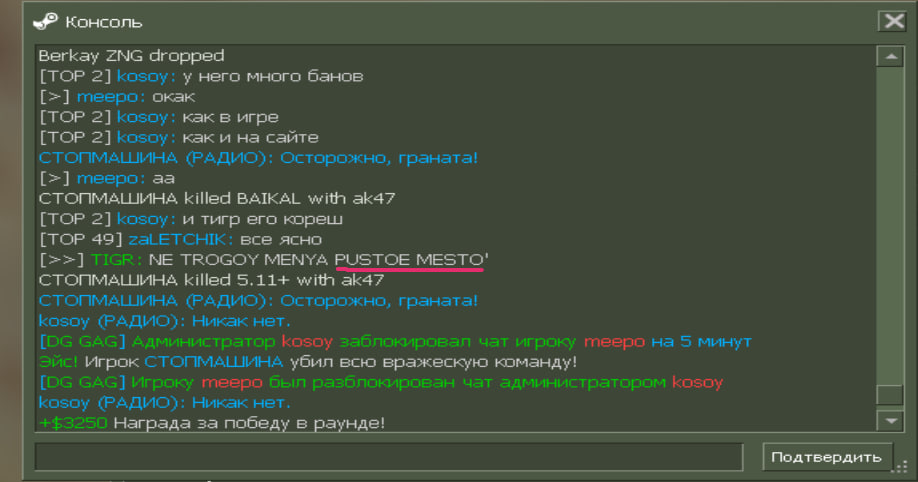
Task: Click the console scrollbar thumb
Action: pos(888,396)
